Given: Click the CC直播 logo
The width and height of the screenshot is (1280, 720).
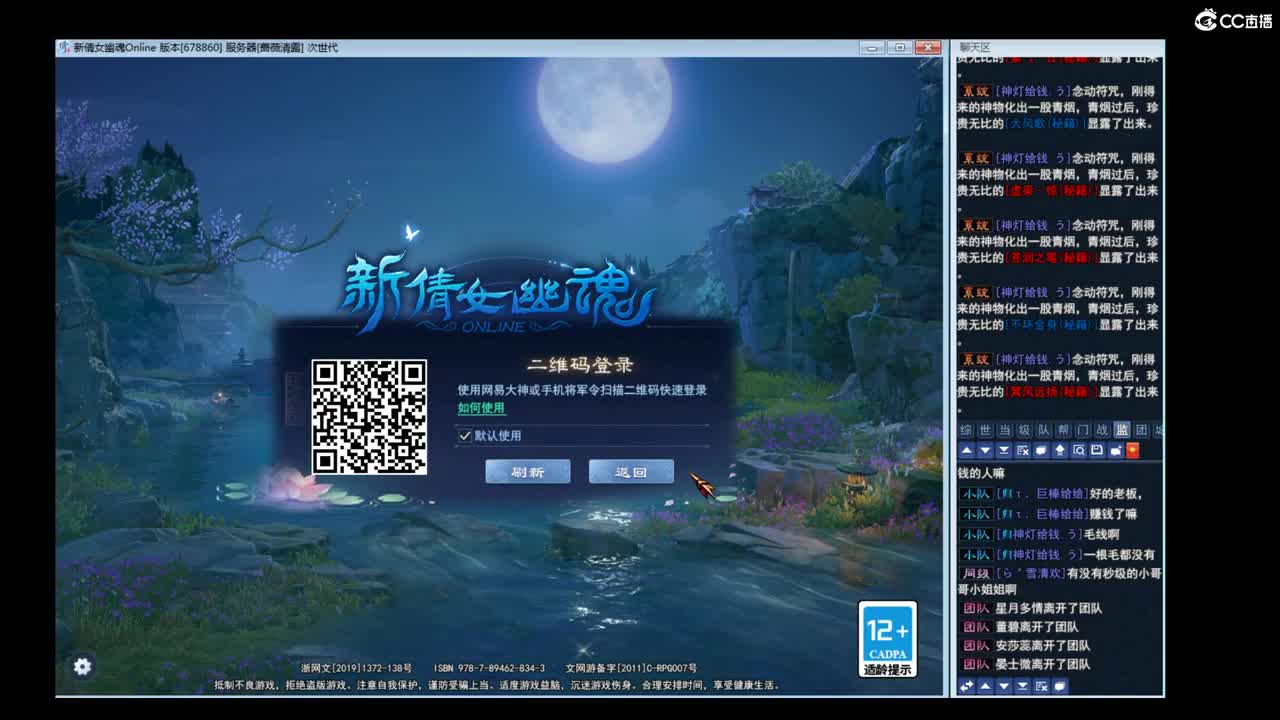Looking at the screenshot, I should coord(1233,20).
